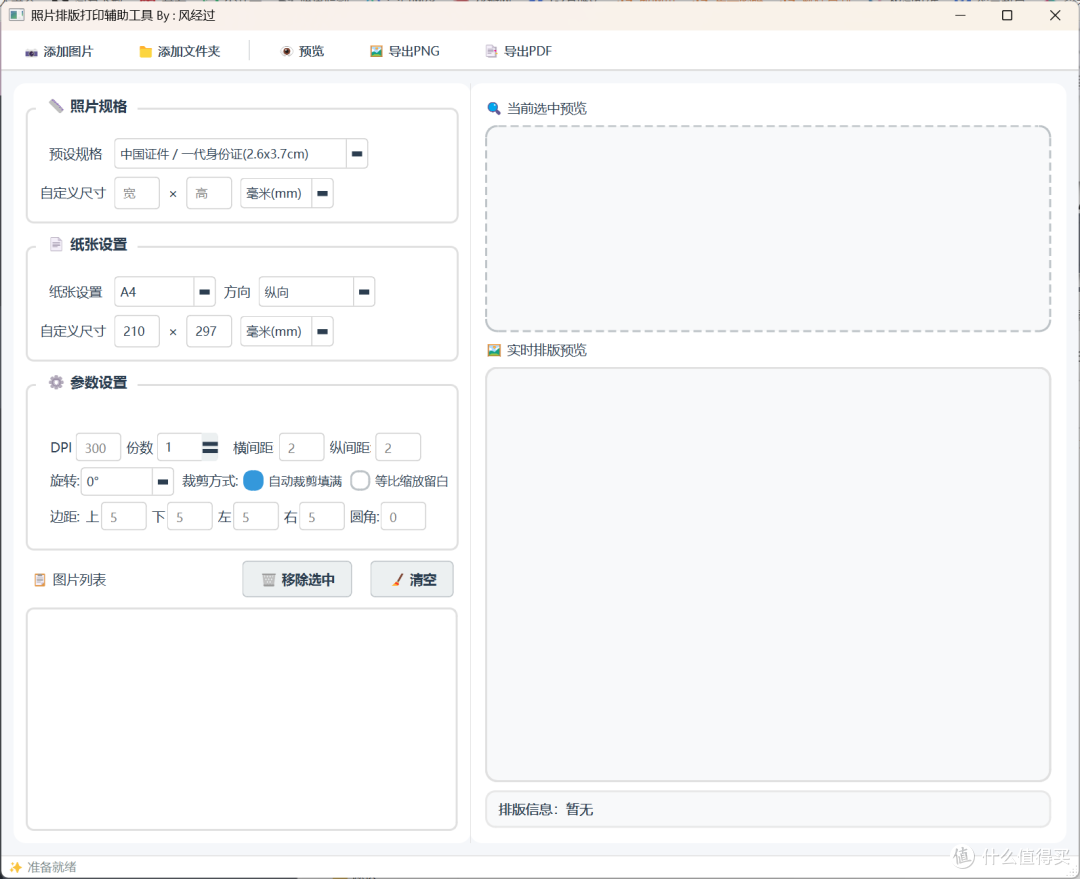This screenshot has height=879, width=1080.
Task: Open the 方向 纵向 orientation dropdown
Action: 364,292
